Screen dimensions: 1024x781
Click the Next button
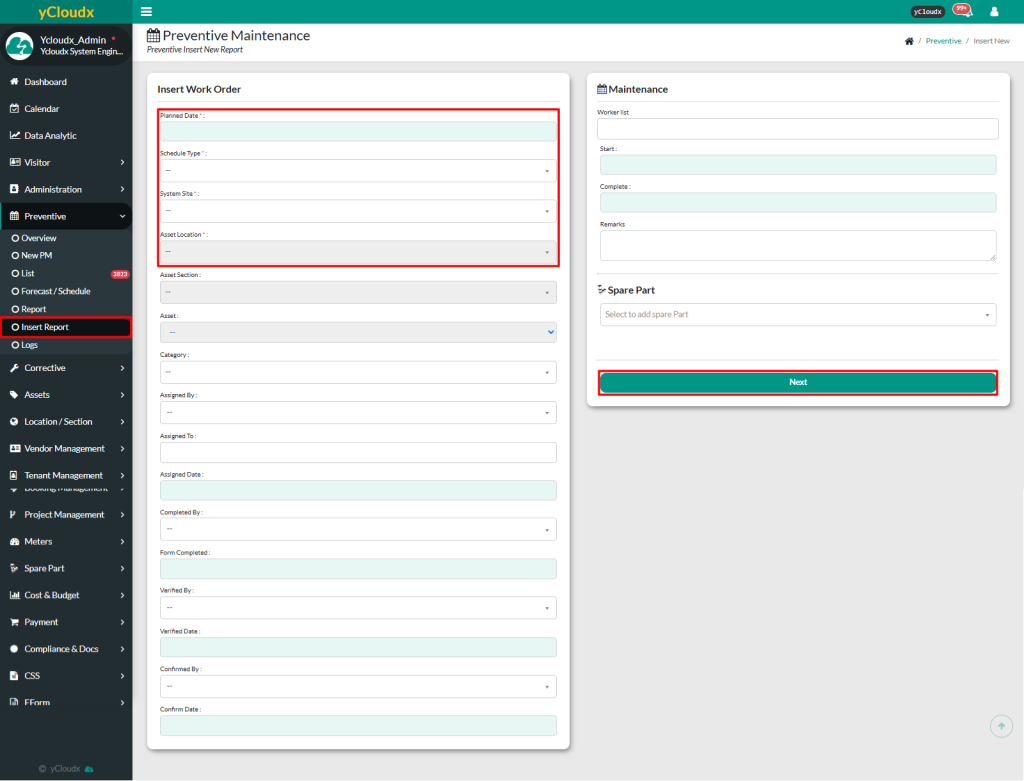click(x=797, y=382)
